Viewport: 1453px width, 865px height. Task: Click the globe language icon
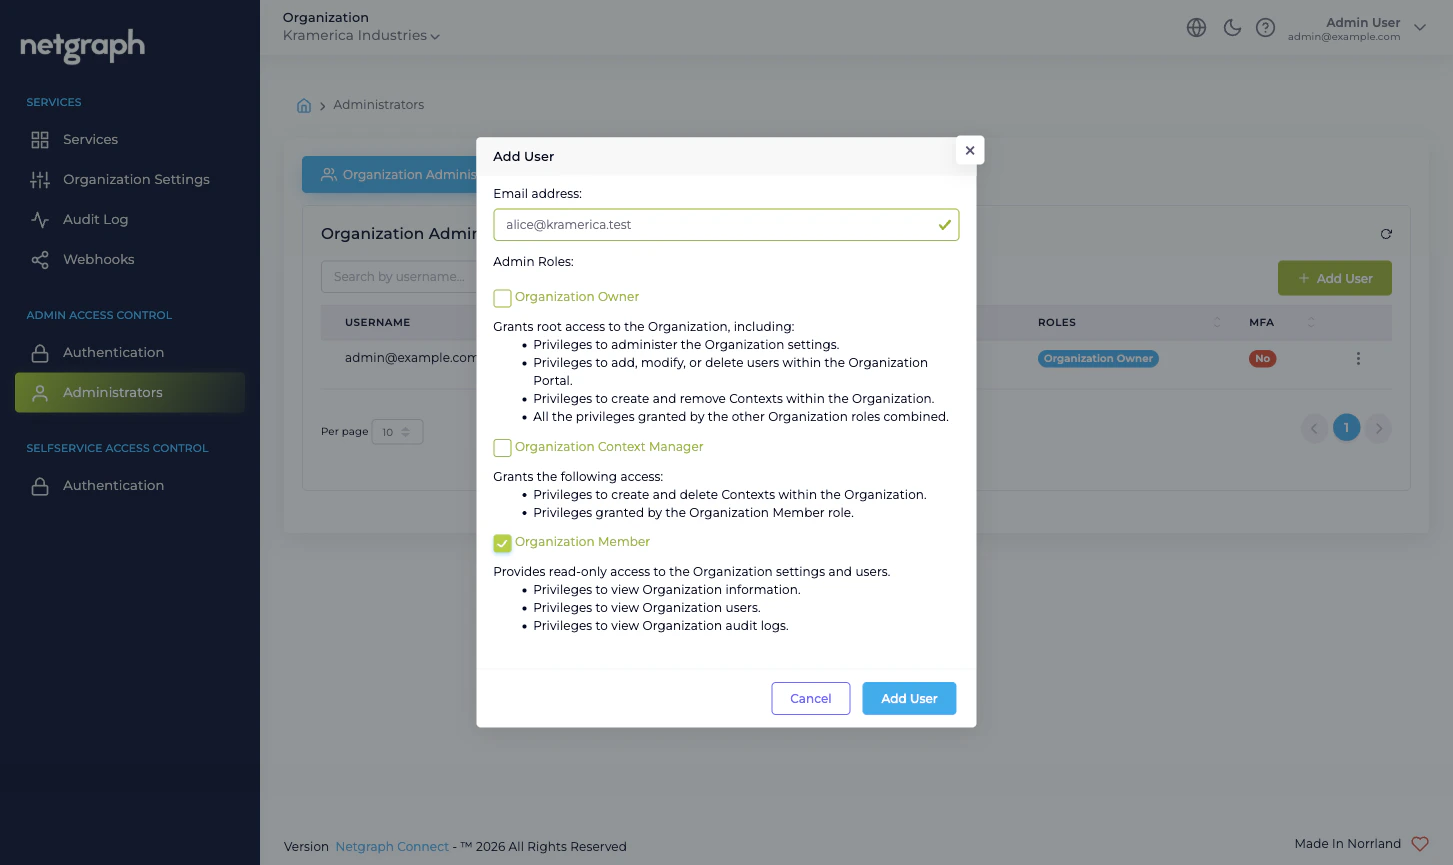click(x=1197, y=28)
